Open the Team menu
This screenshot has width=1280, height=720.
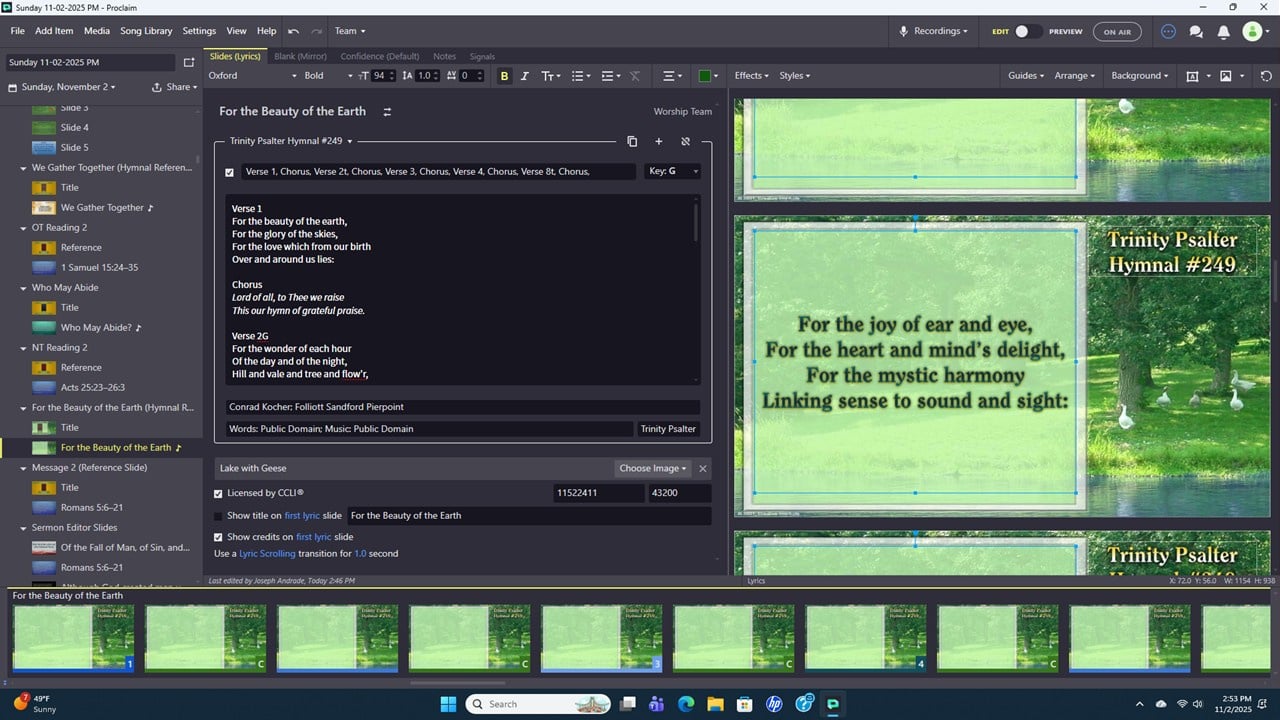point(350,31)
